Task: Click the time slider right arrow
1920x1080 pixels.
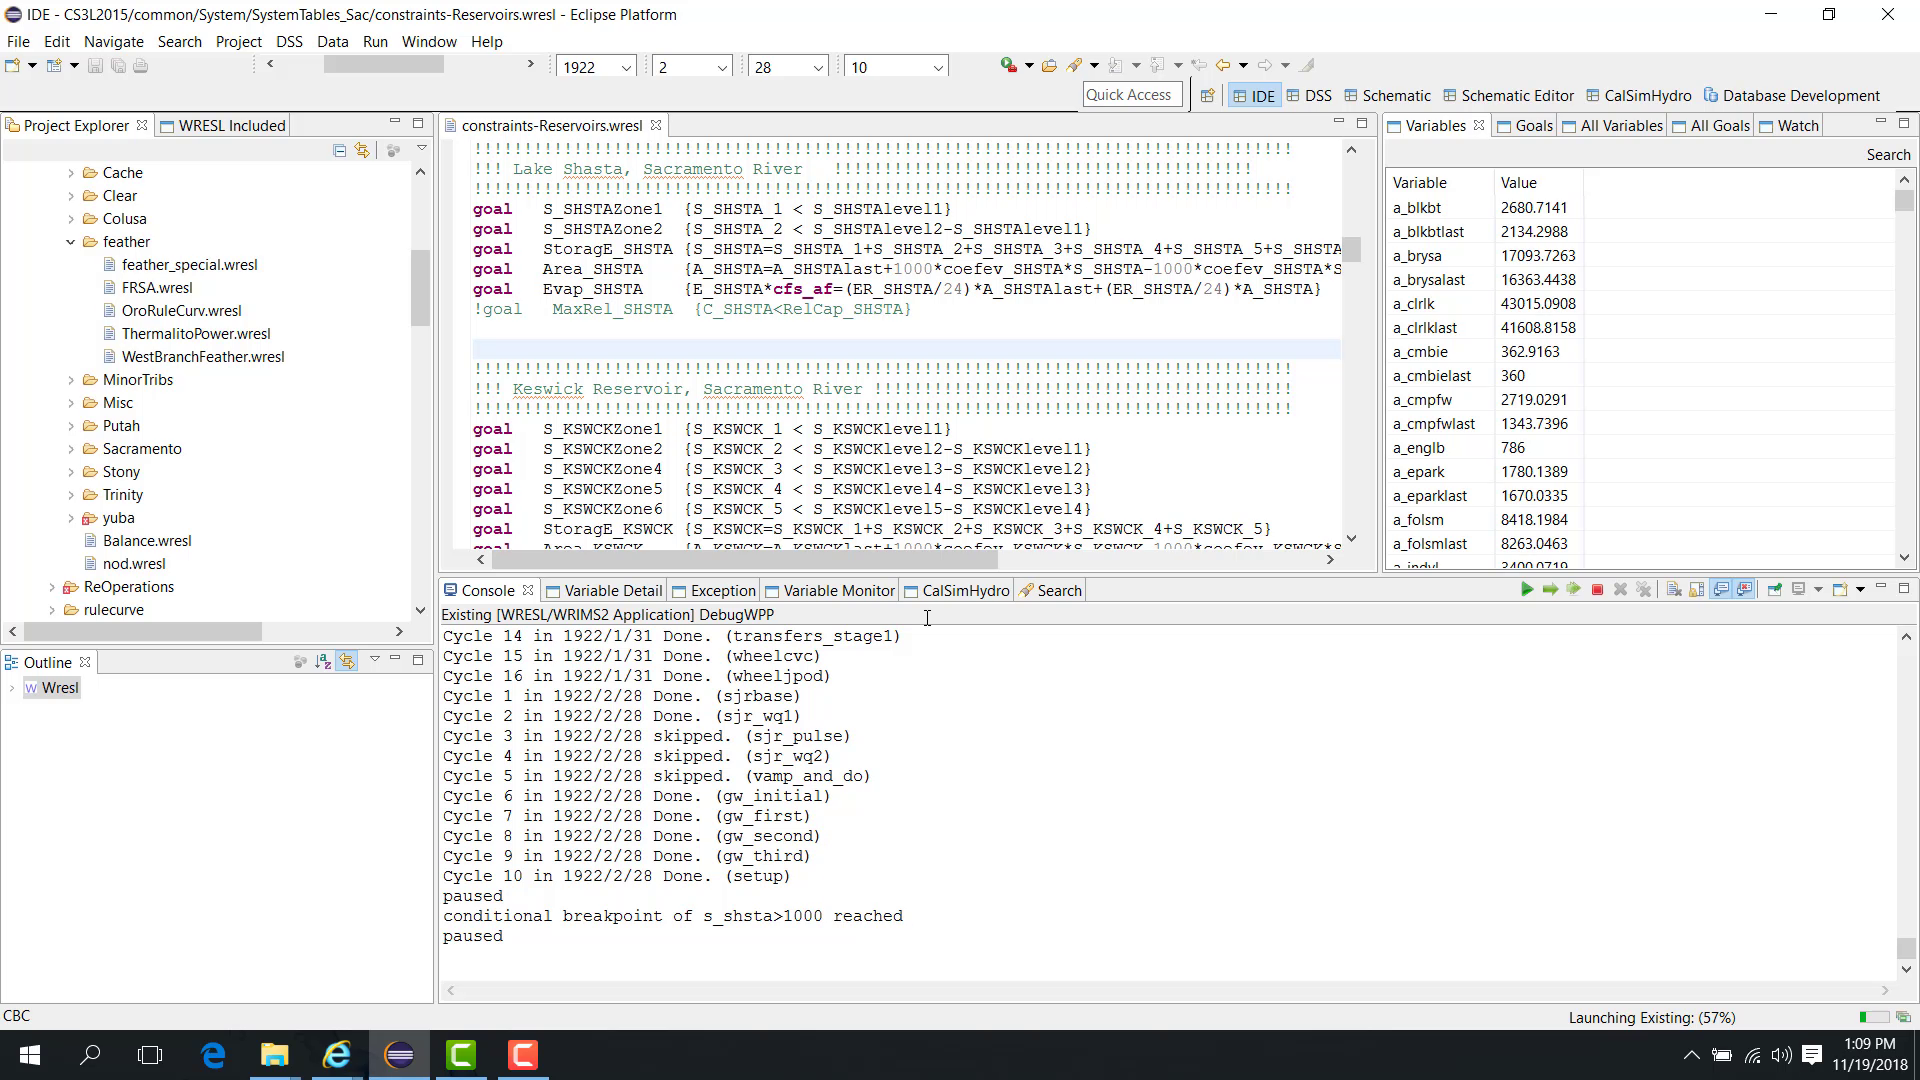Action: point(530,64)
